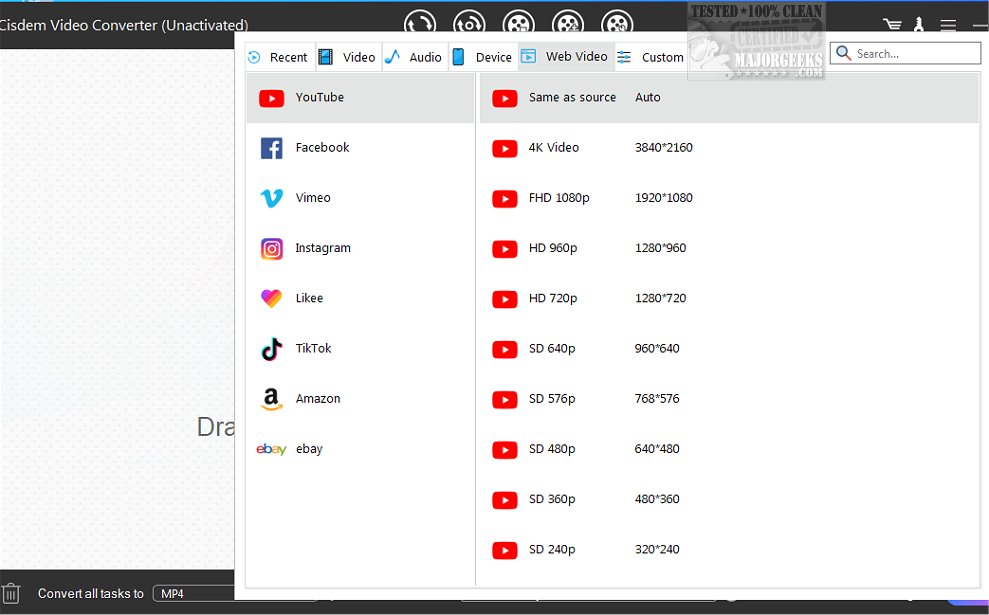Select Amazon in the site list
Image resolution: width=989 pixels, height=615 pixels.
360,399
